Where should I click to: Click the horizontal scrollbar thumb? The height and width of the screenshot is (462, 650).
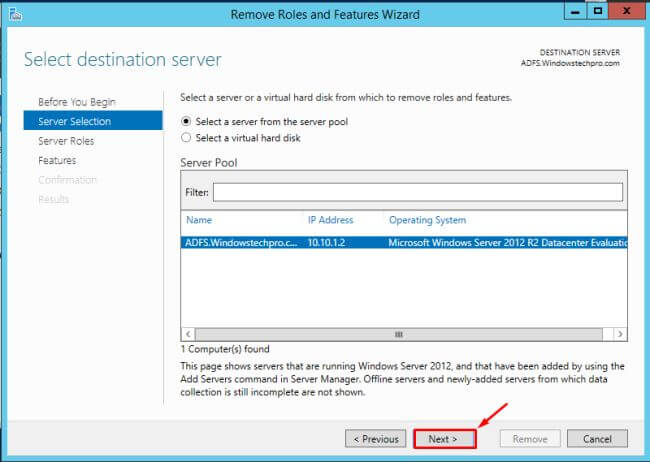pos(399,334)
